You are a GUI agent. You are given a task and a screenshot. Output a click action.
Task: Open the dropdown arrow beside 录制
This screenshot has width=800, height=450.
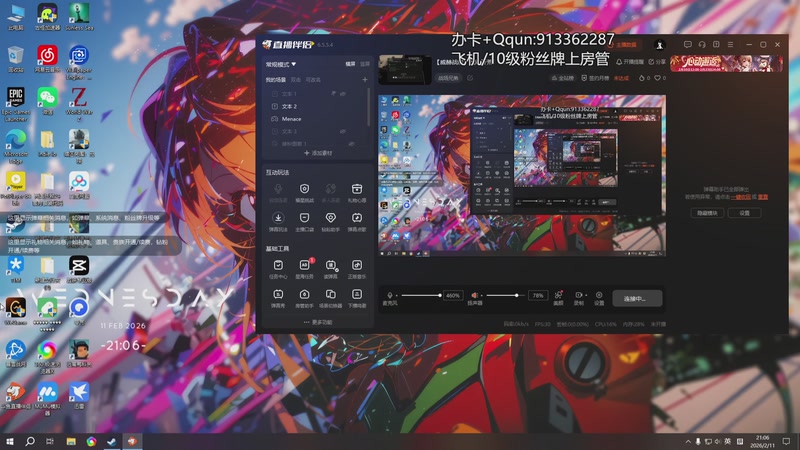pyautogui.click(x=586, y=295)
